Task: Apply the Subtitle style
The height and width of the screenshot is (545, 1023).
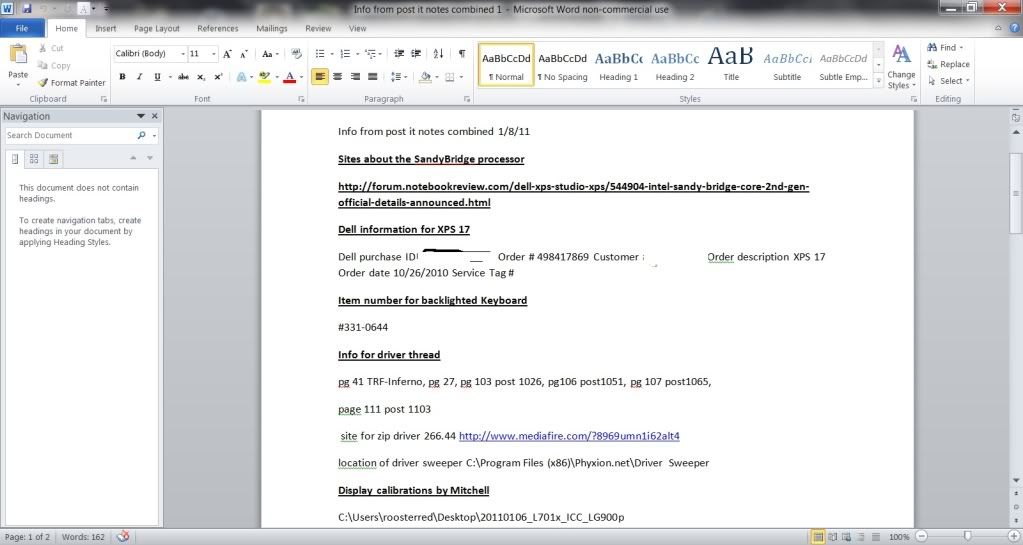Action: (x=787, y=65)
